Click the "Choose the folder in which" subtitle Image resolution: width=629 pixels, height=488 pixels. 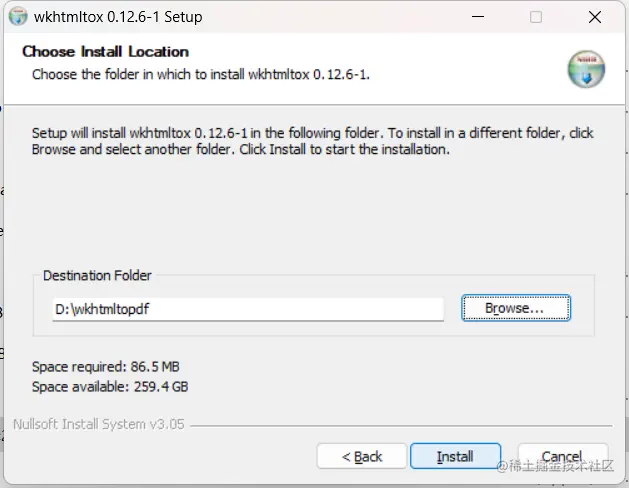point(201,74)
